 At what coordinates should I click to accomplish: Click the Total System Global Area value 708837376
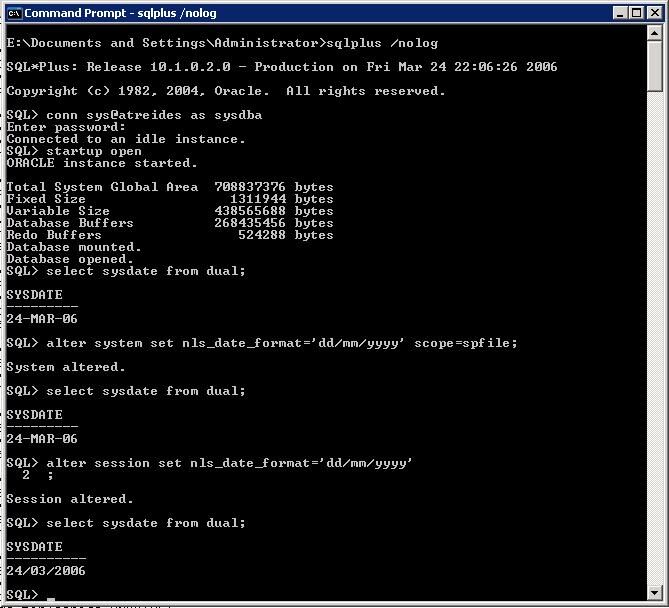[250, 187]
